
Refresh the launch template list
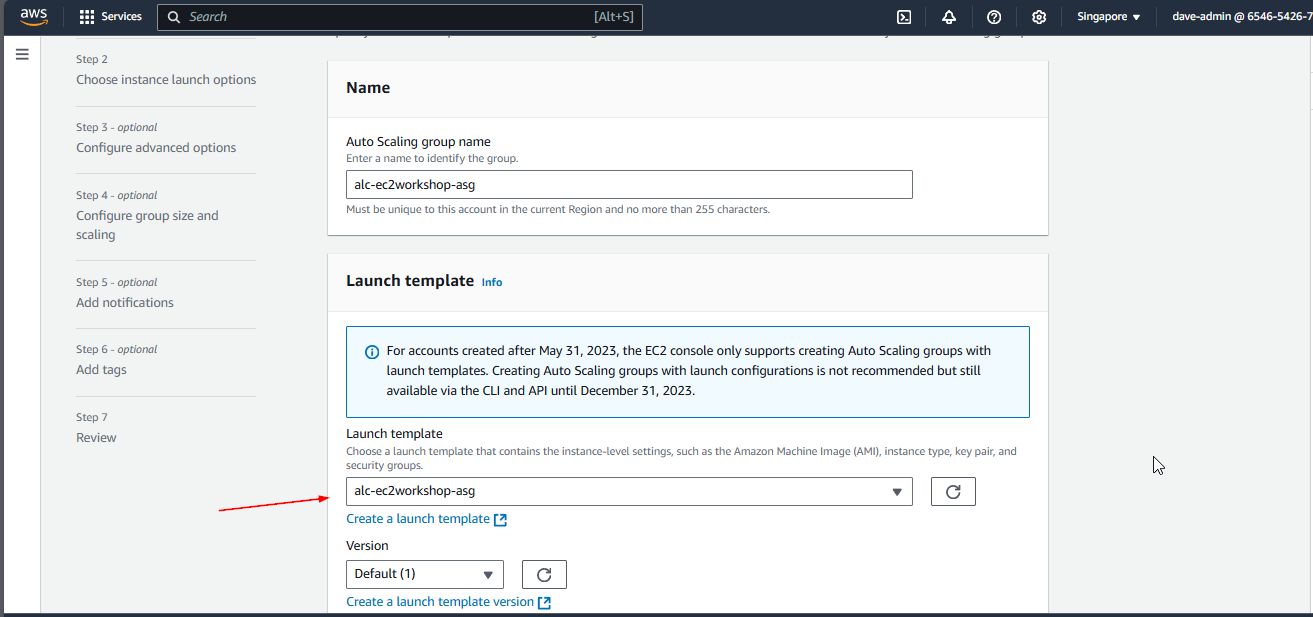click(x=953, y=492)
